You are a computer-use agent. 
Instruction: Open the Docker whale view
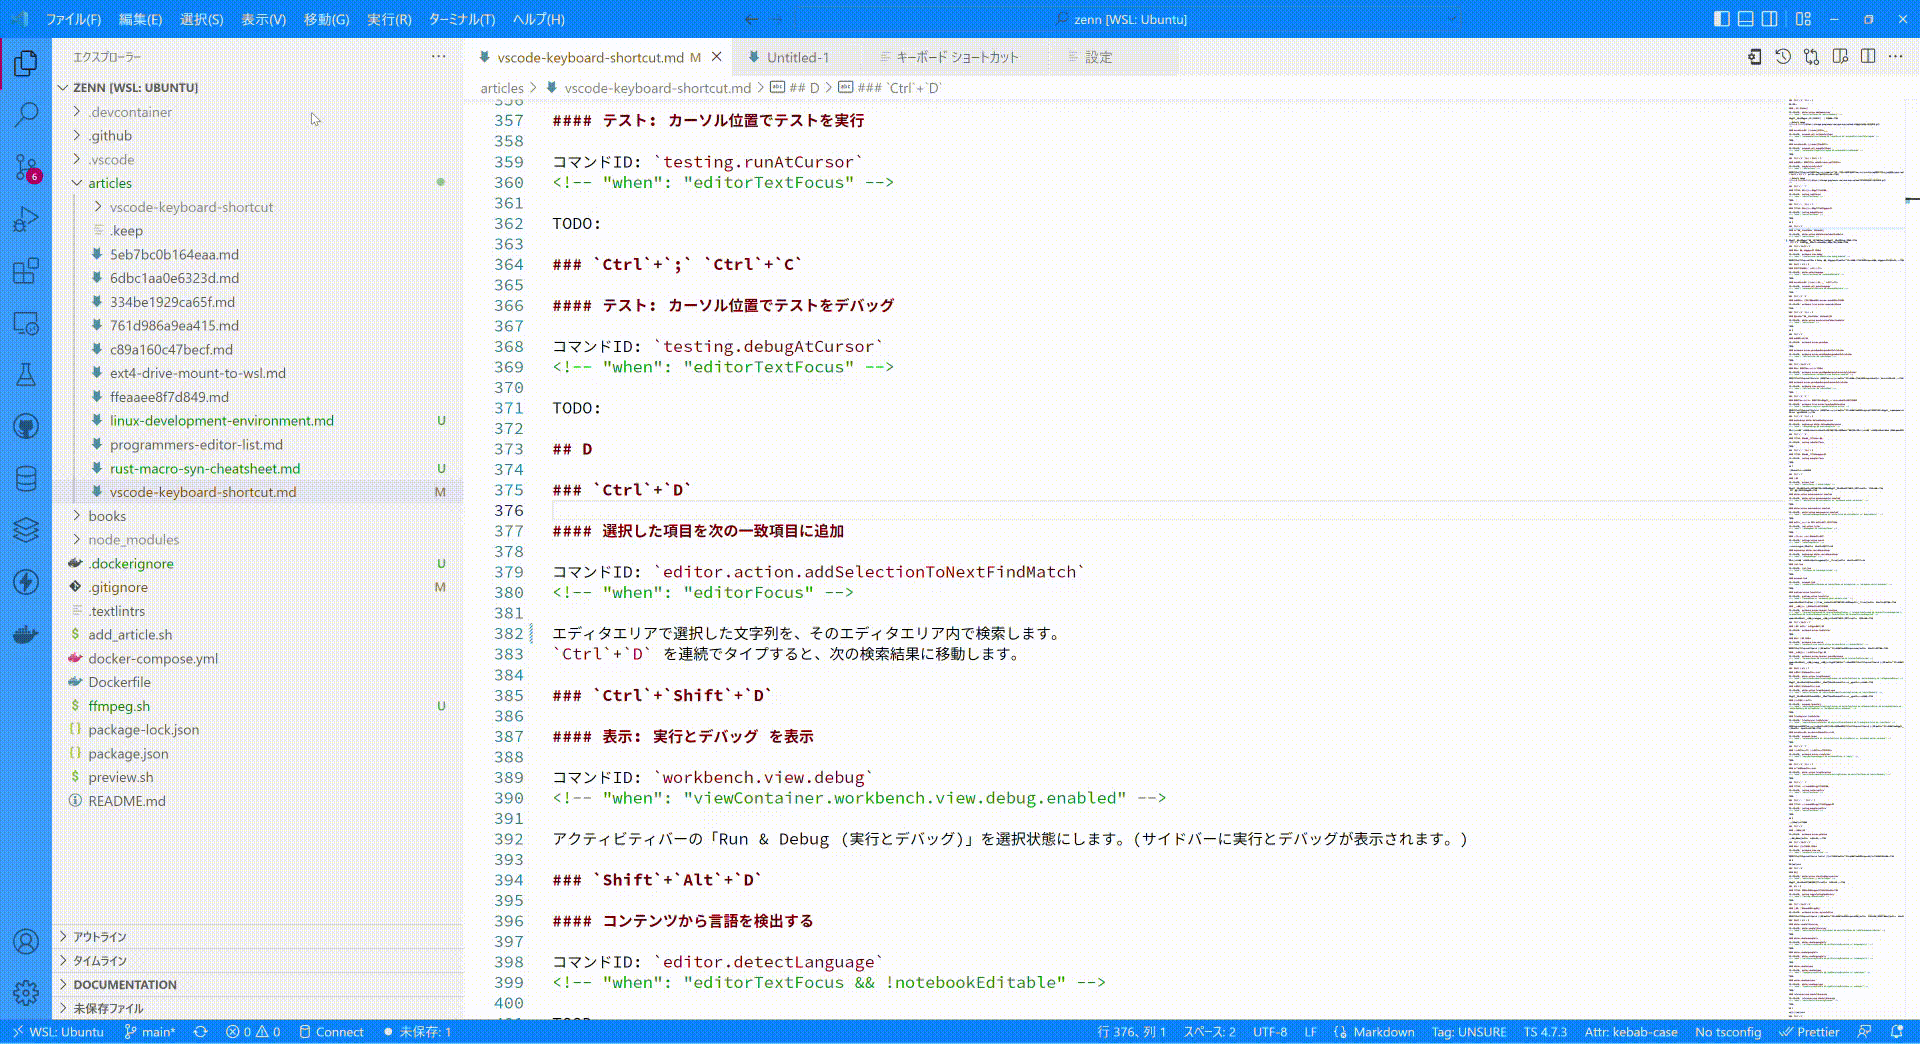click(x=26, y=634)
